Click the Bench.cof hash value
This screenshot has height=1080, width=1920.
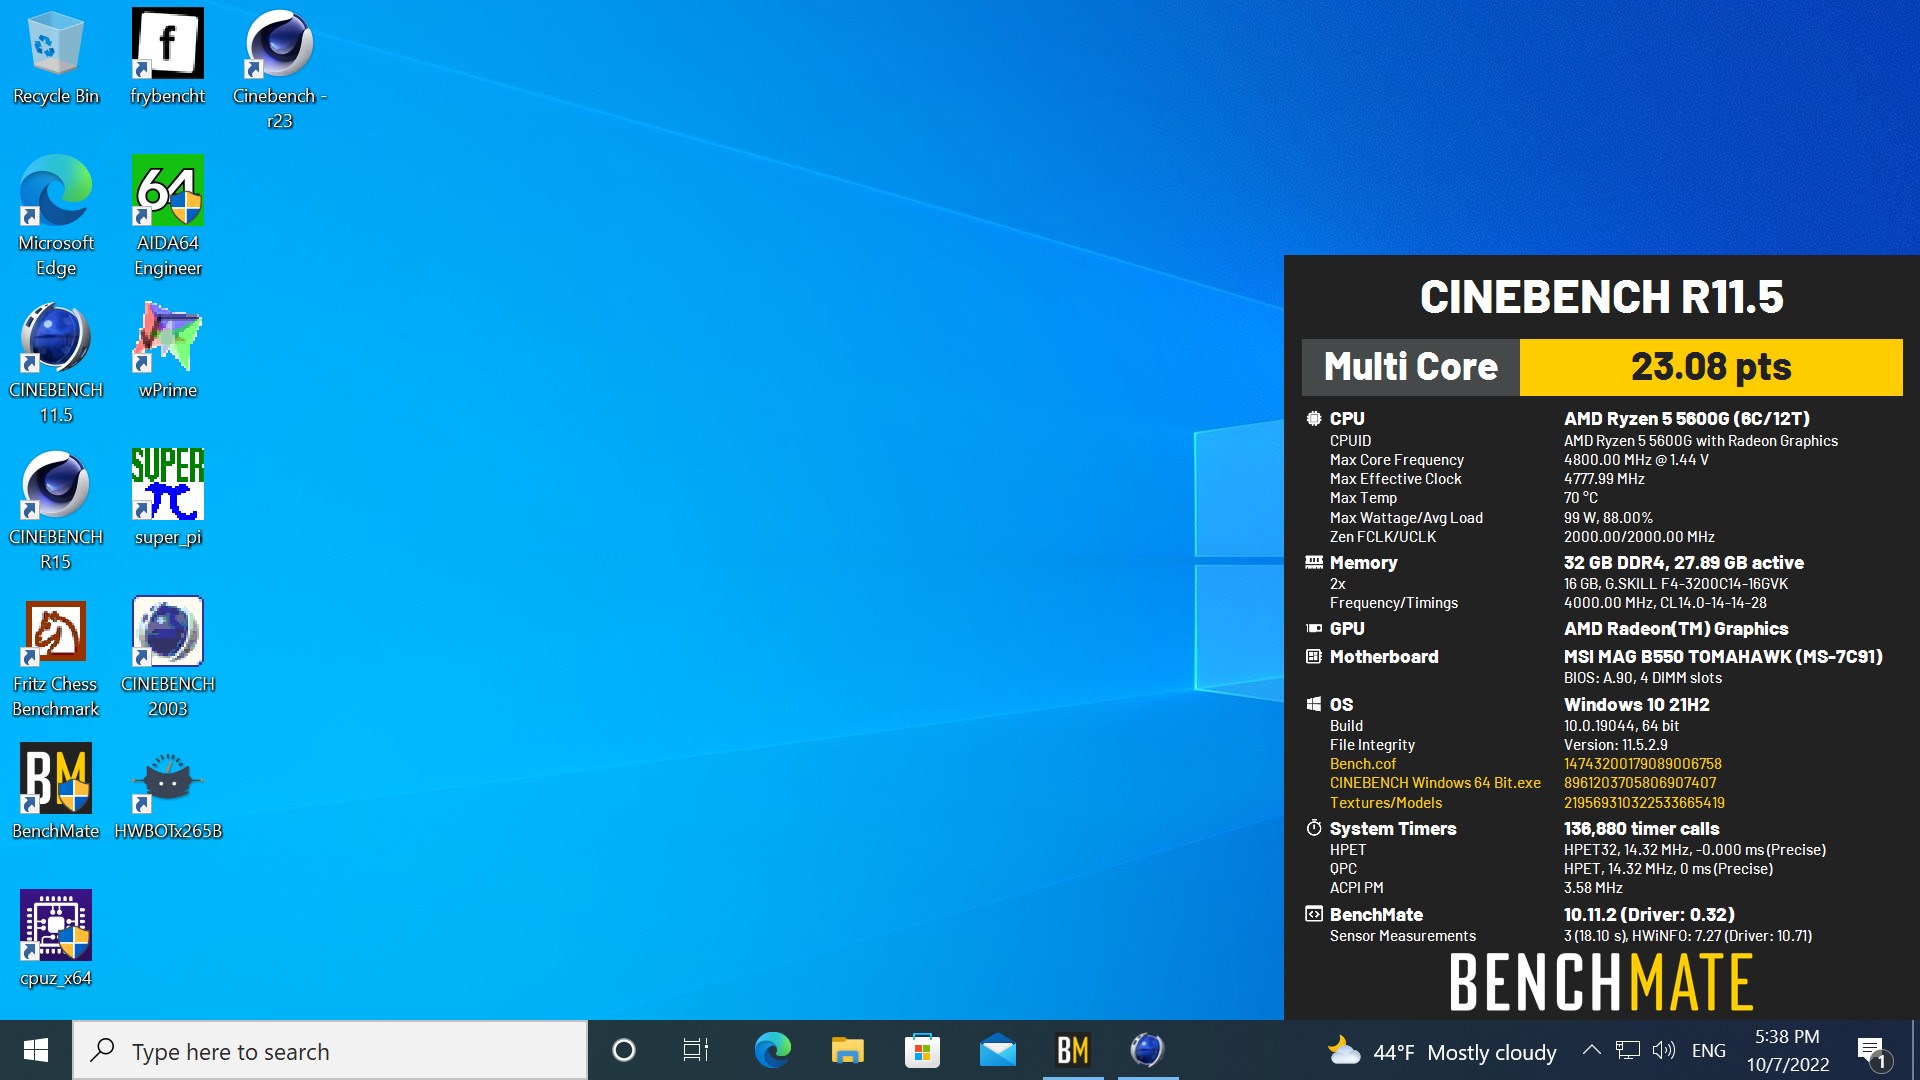[1643, 764]
